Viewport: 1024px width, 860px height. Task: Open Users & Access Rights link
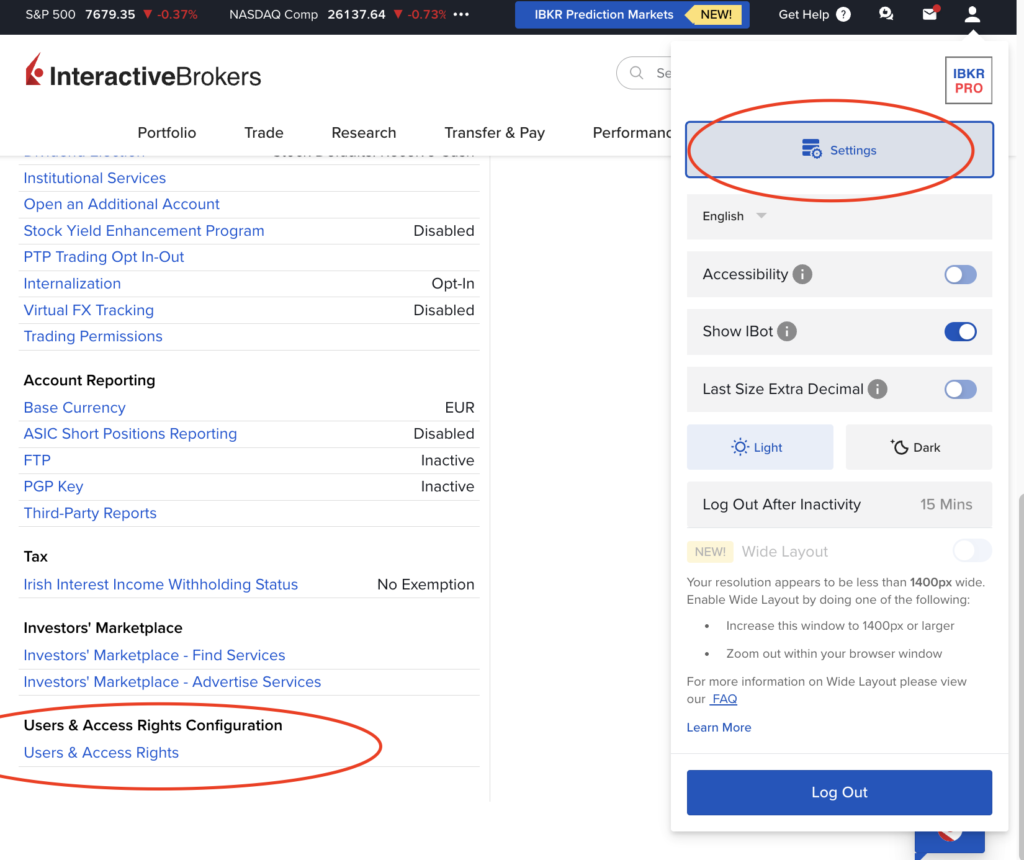tap(101, 752)
